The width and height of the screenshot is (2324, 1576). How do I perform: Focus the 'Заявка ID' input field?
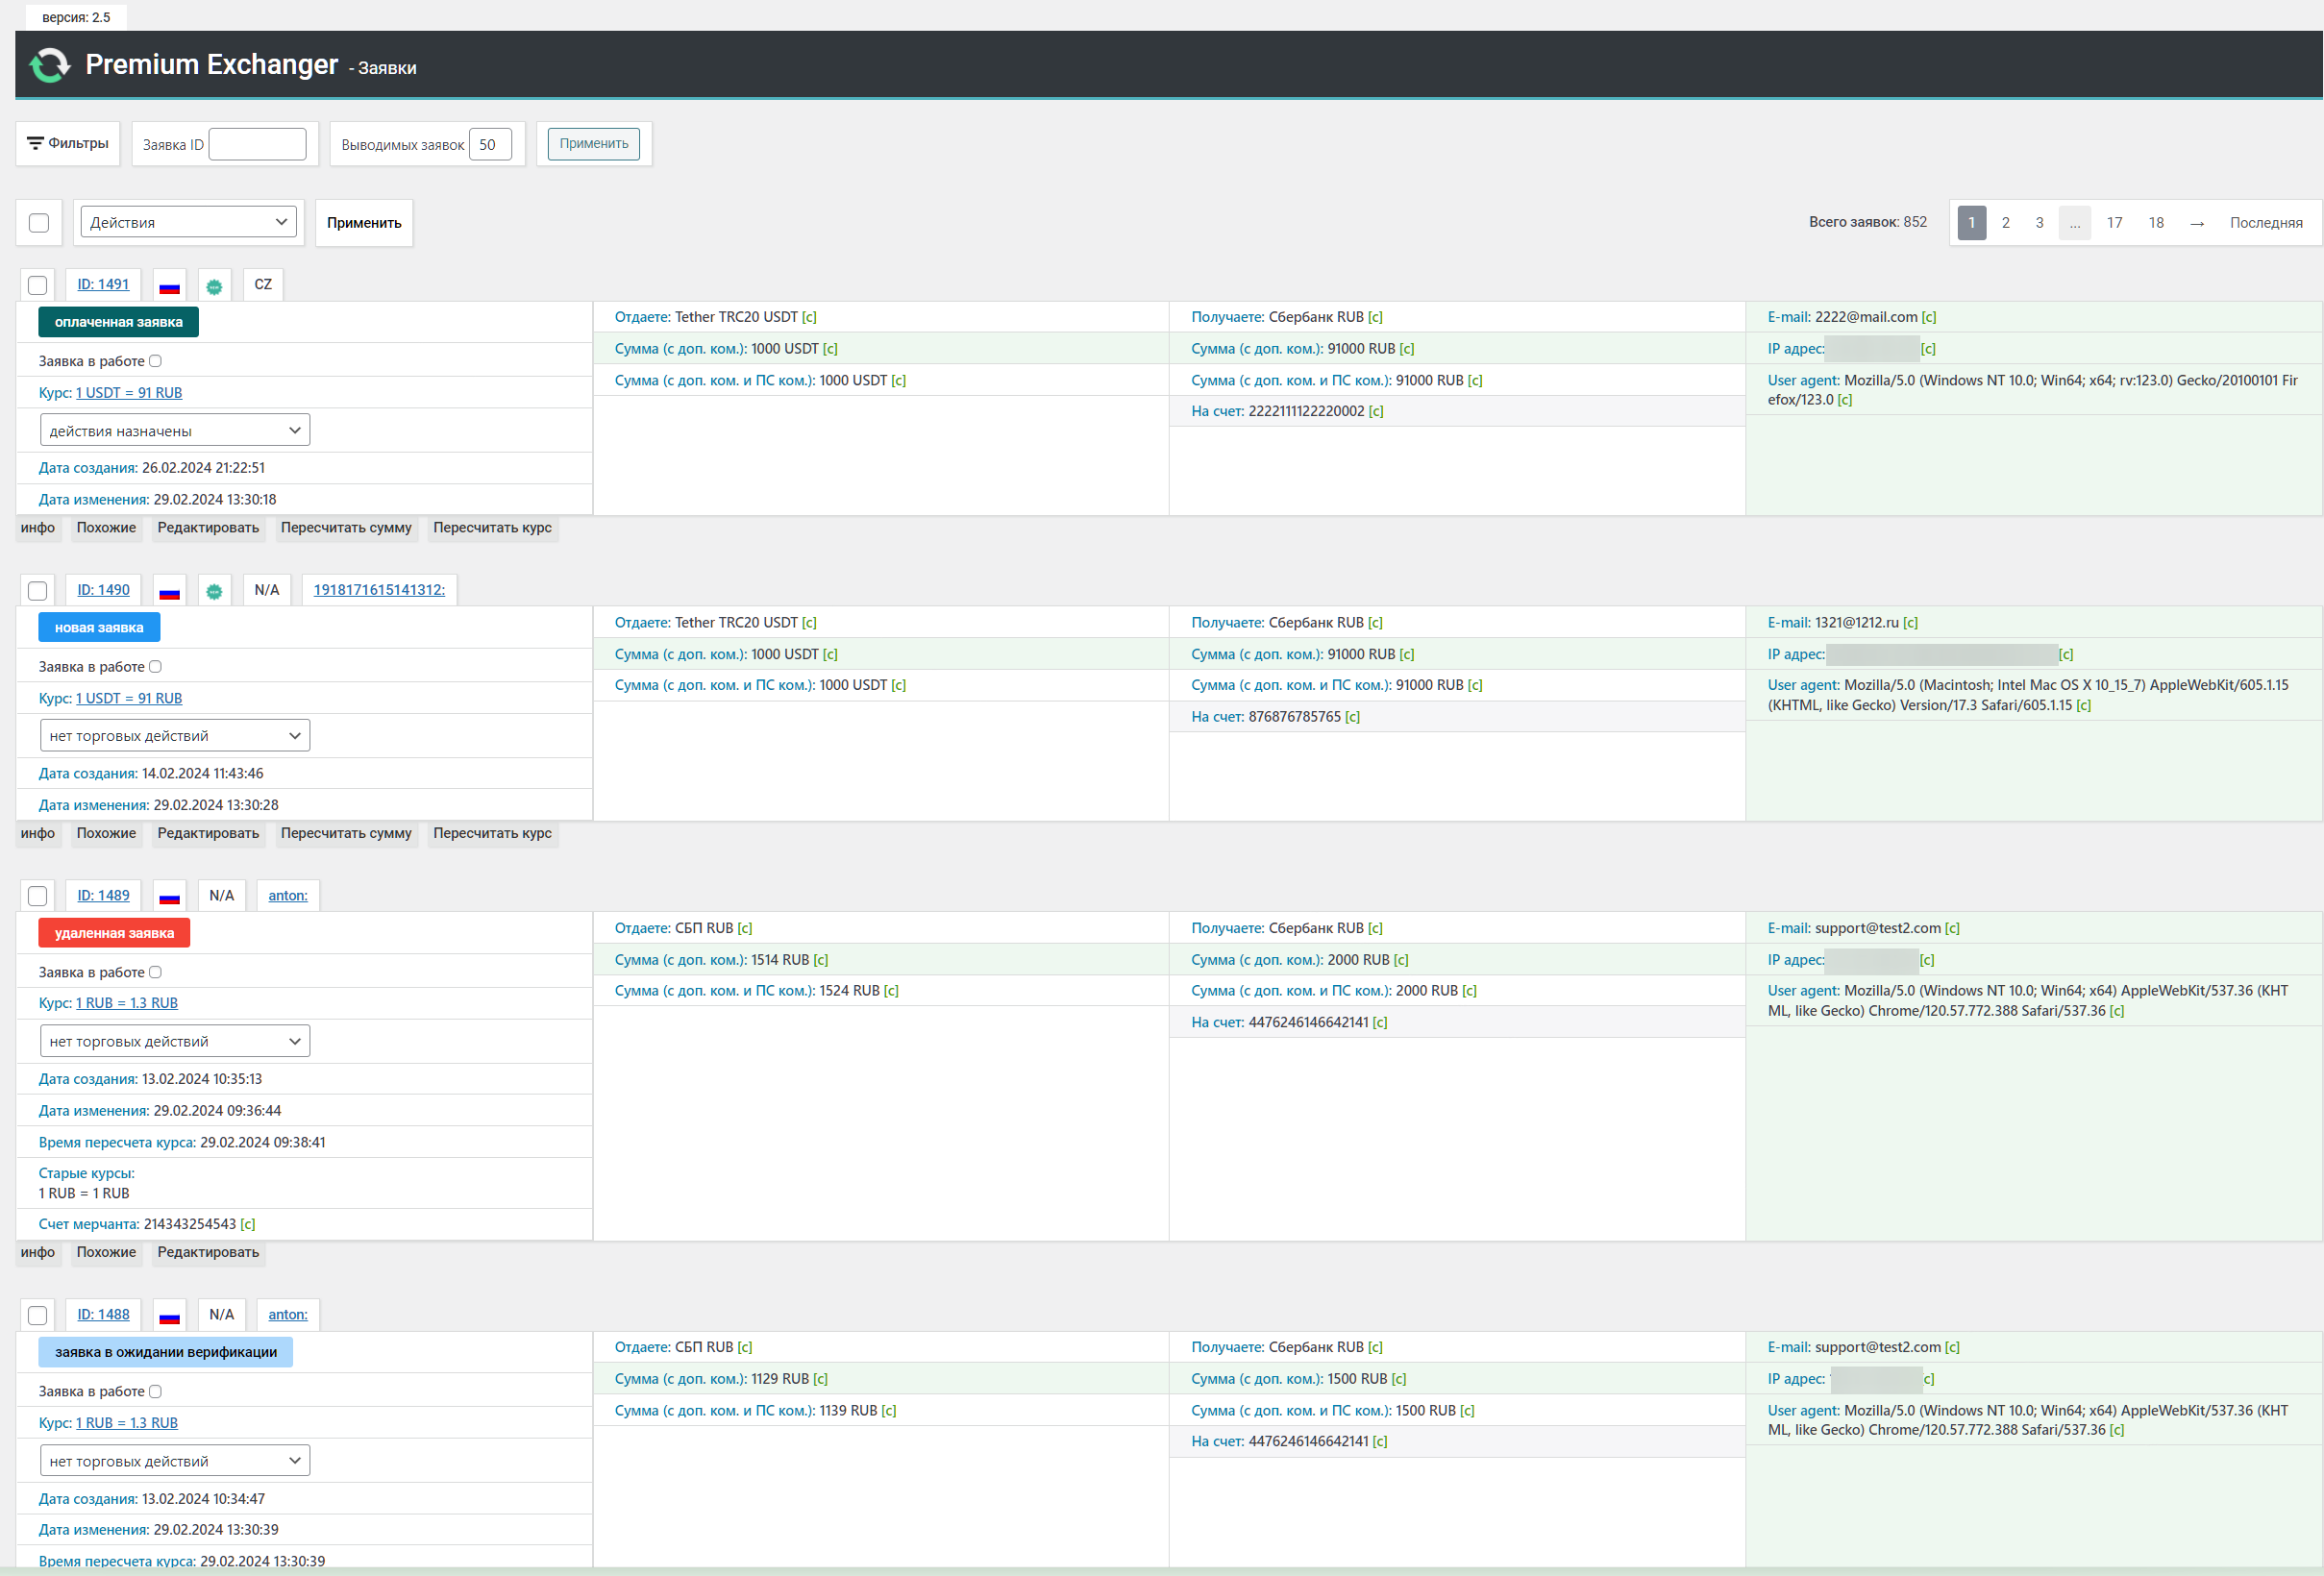click(x=257, y=144)
